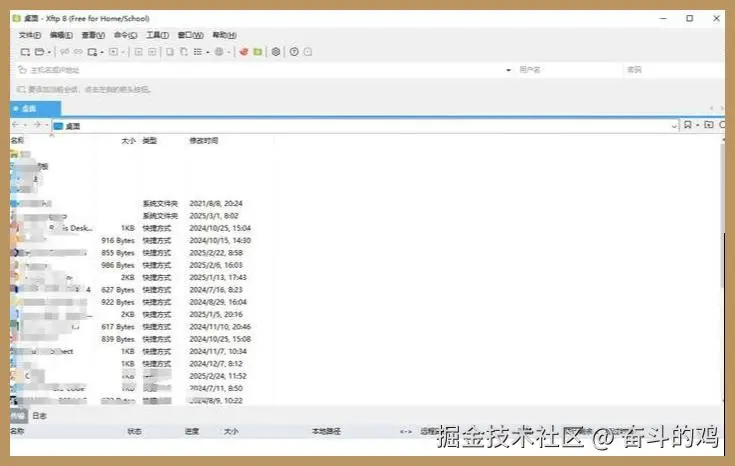
Task: Click the back arrow in path bar
Action: [15, 125]
